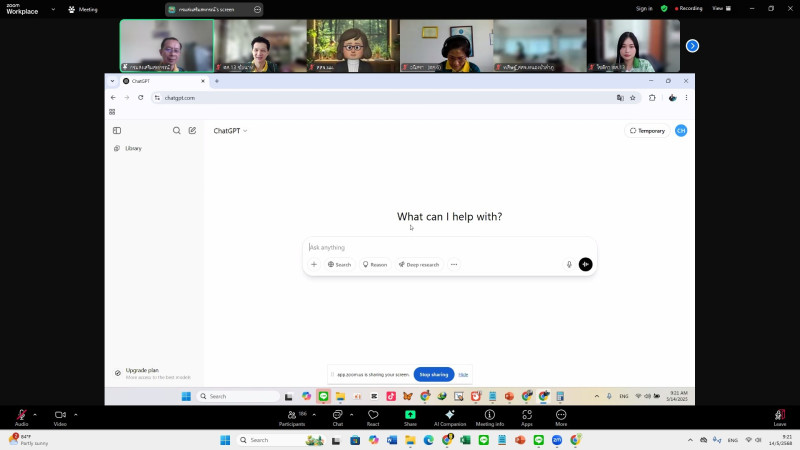The width and height of the screenshot is (800, 450).
Task: Switch to the ChatGPT browser tab
Action: (x=163, y=81)
